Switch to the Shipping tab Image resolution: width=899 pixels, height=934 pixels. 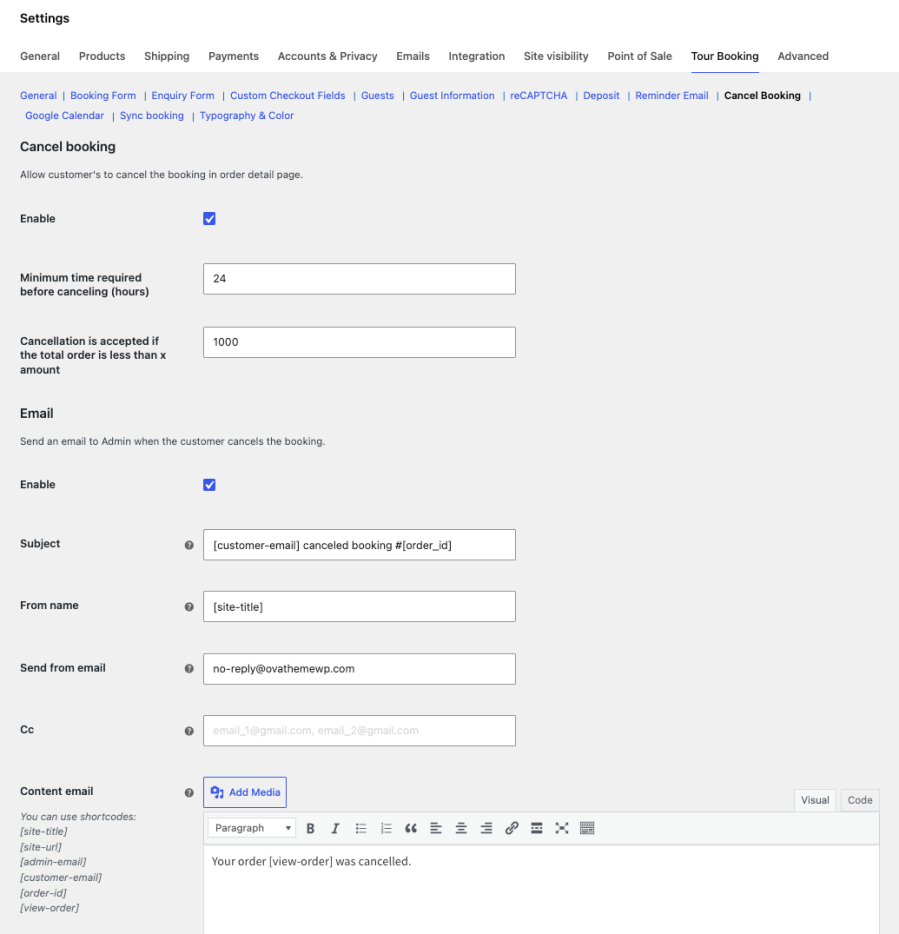167,56
